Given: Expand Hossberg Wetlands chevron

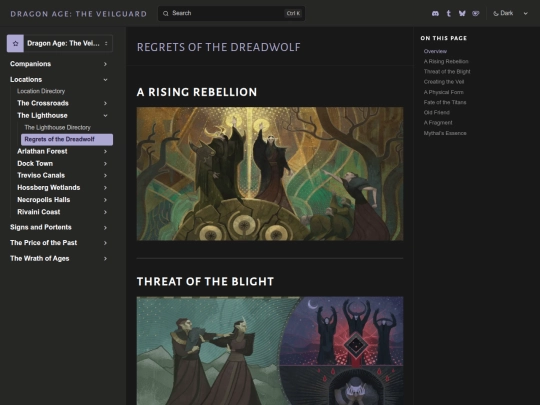Looking at the screenshot, I should click(105, 188).
